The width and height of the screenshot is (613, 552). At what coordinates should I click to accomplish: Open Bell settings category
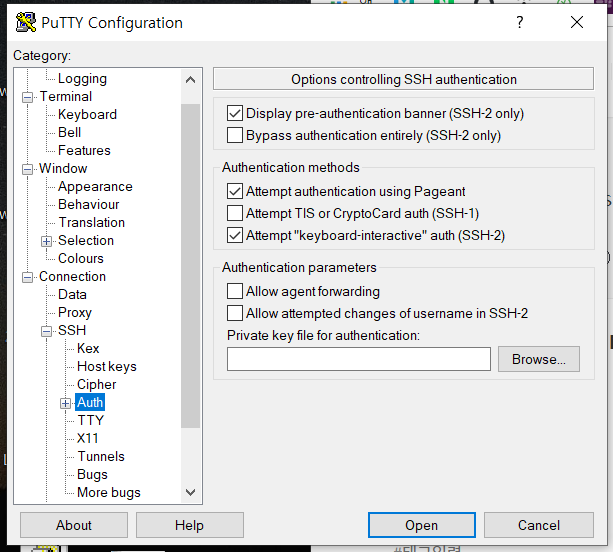pyautogui.click(x=69, y=133)
